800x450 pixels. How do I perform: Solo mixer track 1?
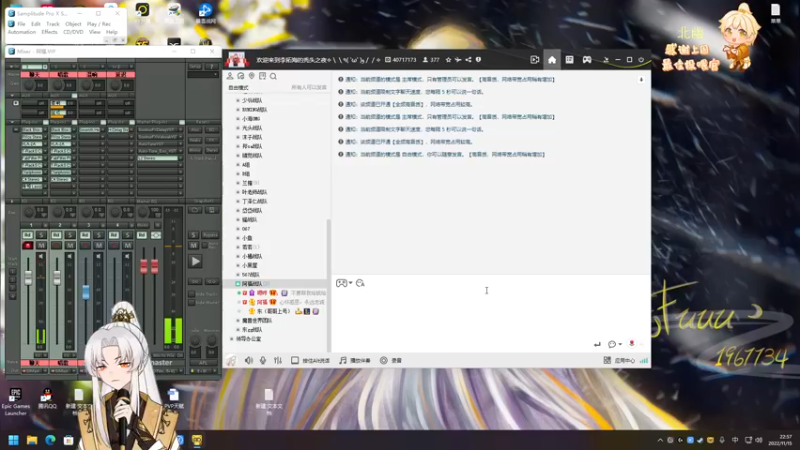pos(41,235)
